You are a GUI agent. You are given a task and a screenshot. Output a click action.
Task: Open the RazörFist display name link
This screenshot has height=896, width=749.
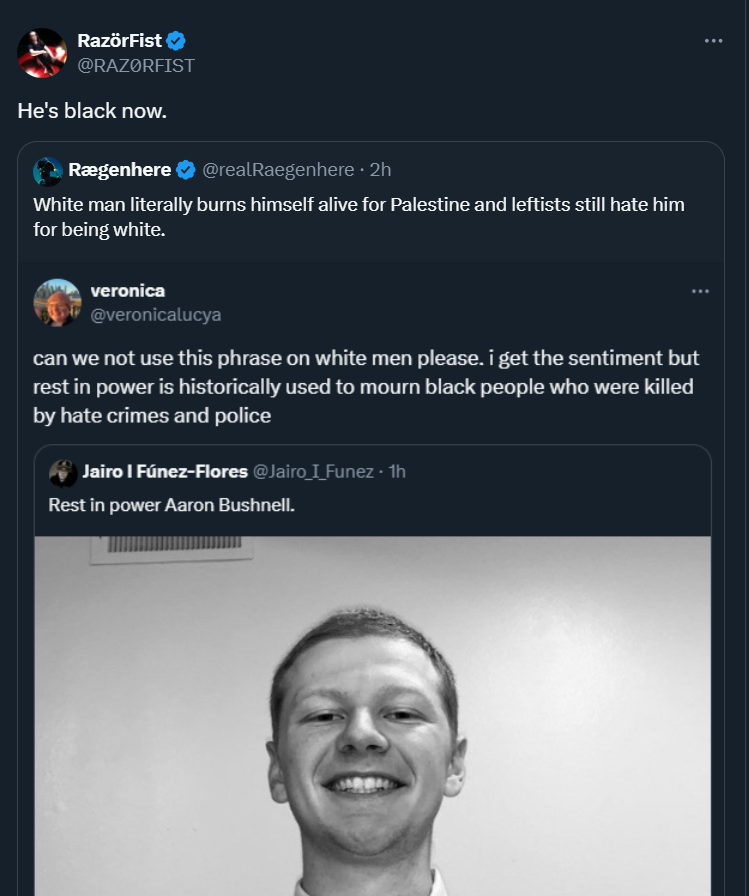(x=121, y=41)
